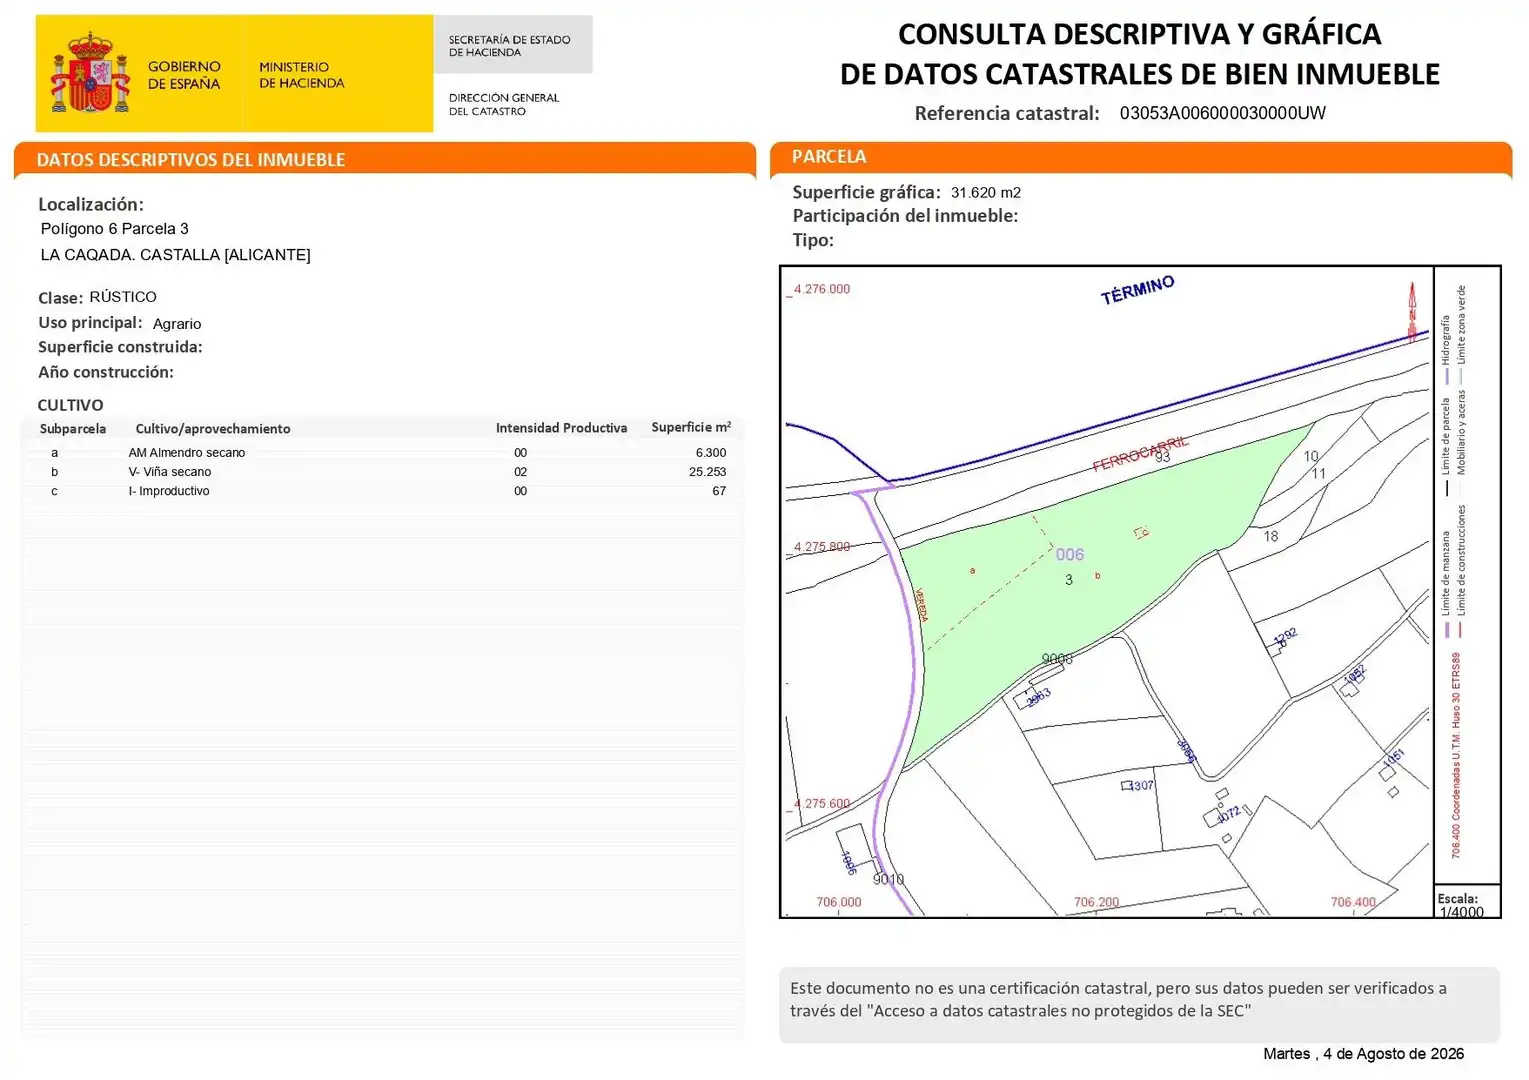The image size is (1529, 1080).
Task: Click the "Uso principal:" label
Action: [x=90, y=323]
